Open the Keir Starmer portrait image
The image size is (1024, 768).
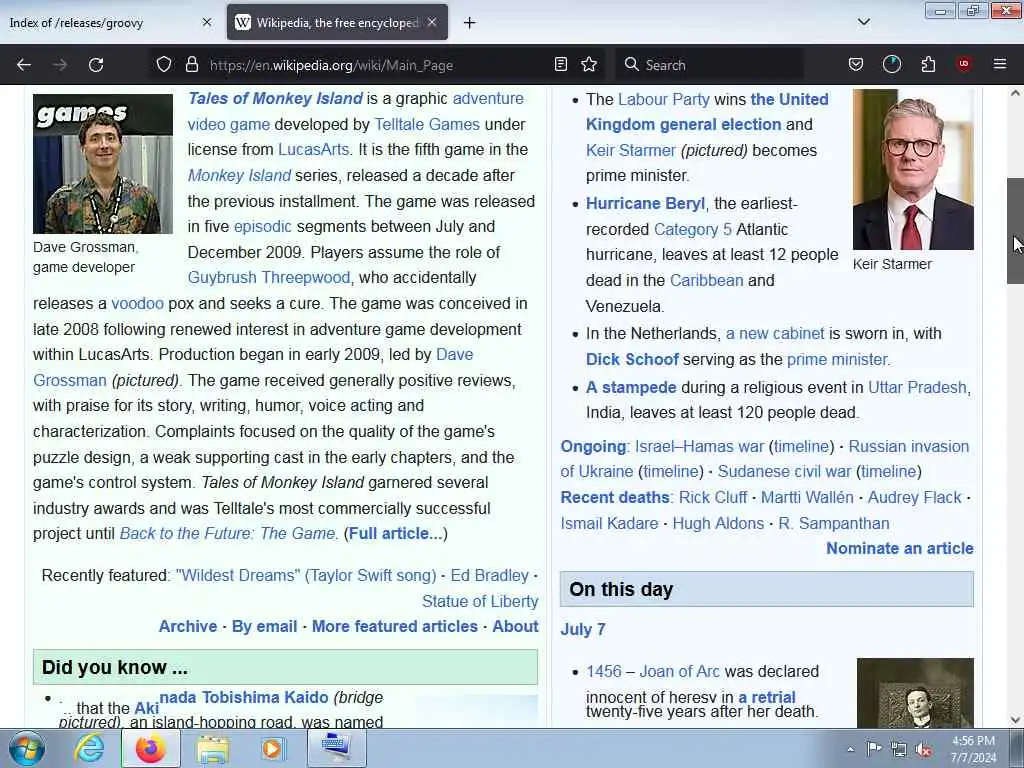click(913, 170)
